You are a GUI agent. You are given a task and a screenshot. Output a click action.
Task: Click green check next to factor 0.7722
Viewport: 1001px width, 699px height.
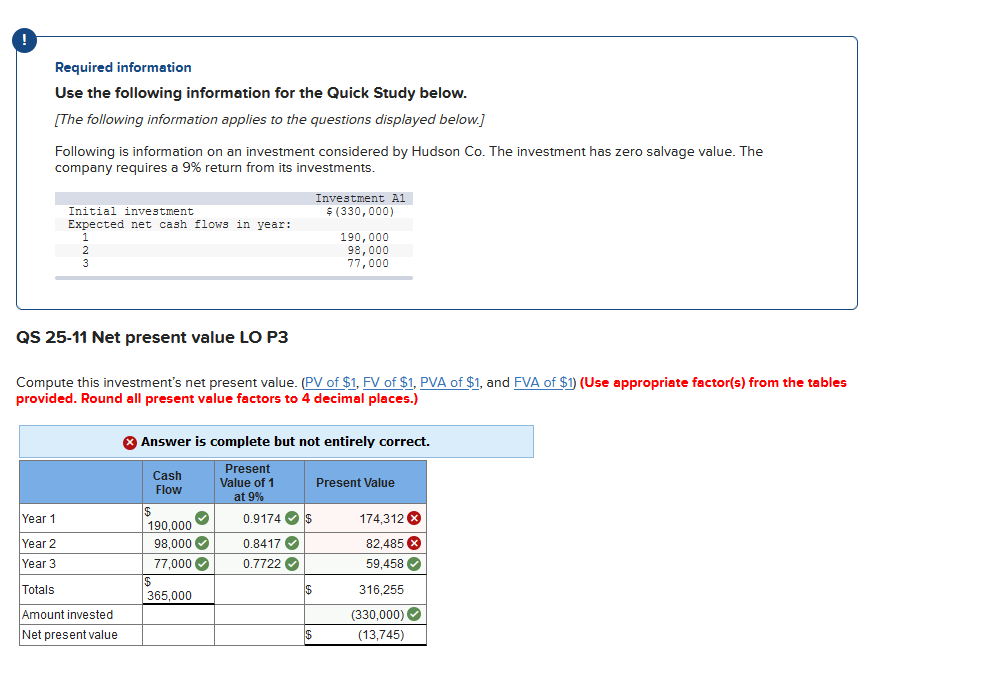pyautogui.click(x=292, y=564)
